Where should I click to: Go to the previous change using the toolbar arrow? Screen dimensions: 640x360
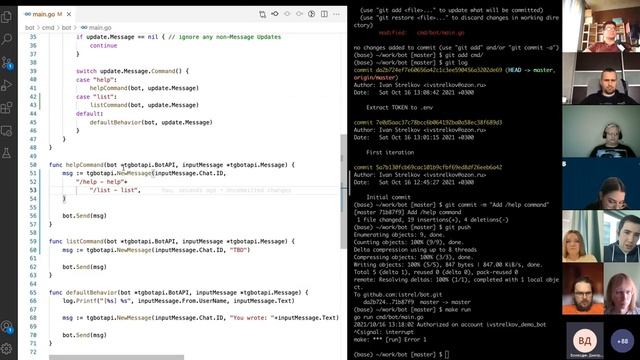tap(287, 14)
